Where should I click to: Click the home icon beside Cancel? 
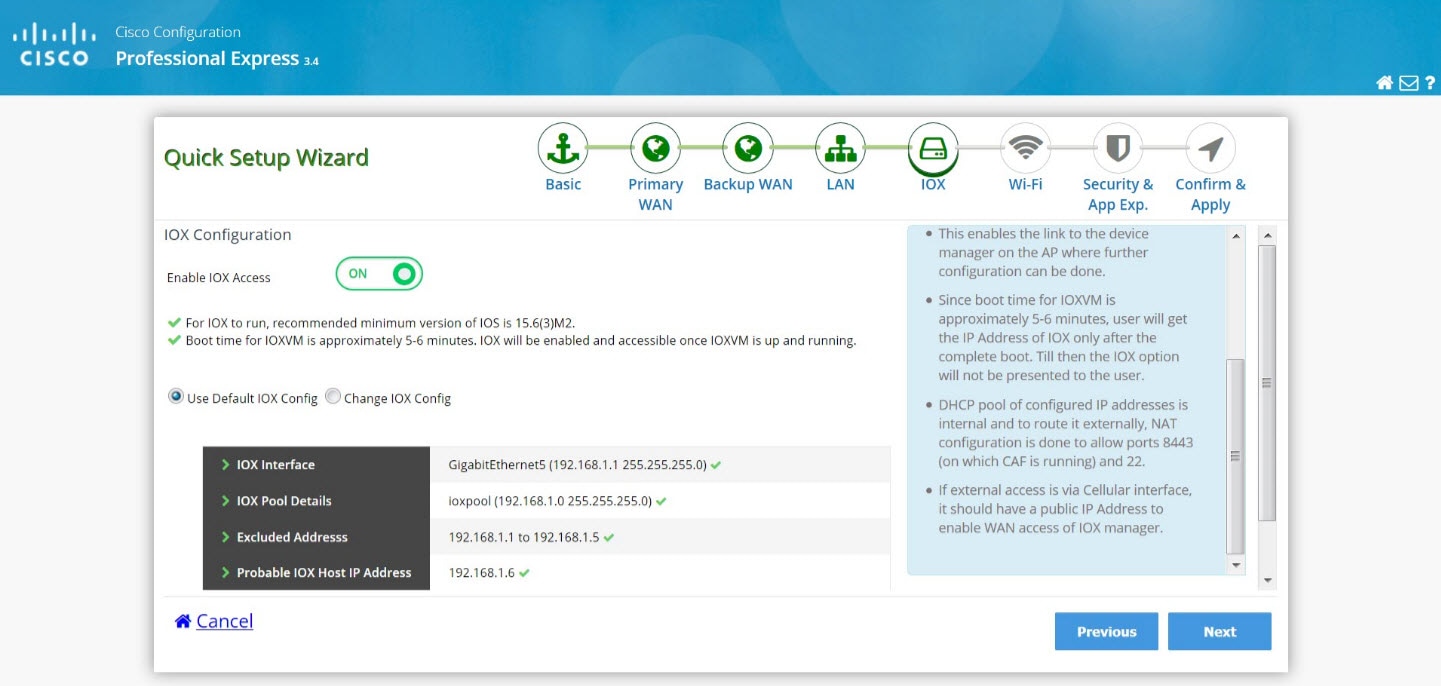(183, 621)
